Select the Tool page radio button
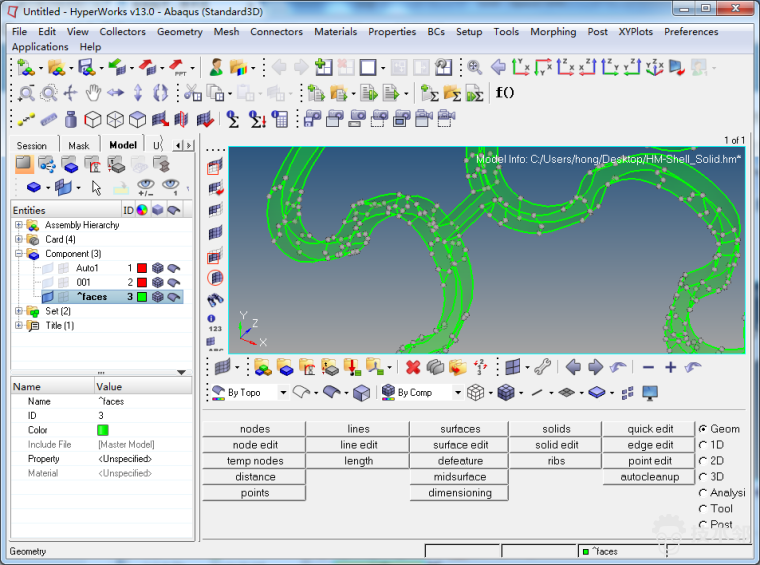760x565 pixels. coord(704,509)
